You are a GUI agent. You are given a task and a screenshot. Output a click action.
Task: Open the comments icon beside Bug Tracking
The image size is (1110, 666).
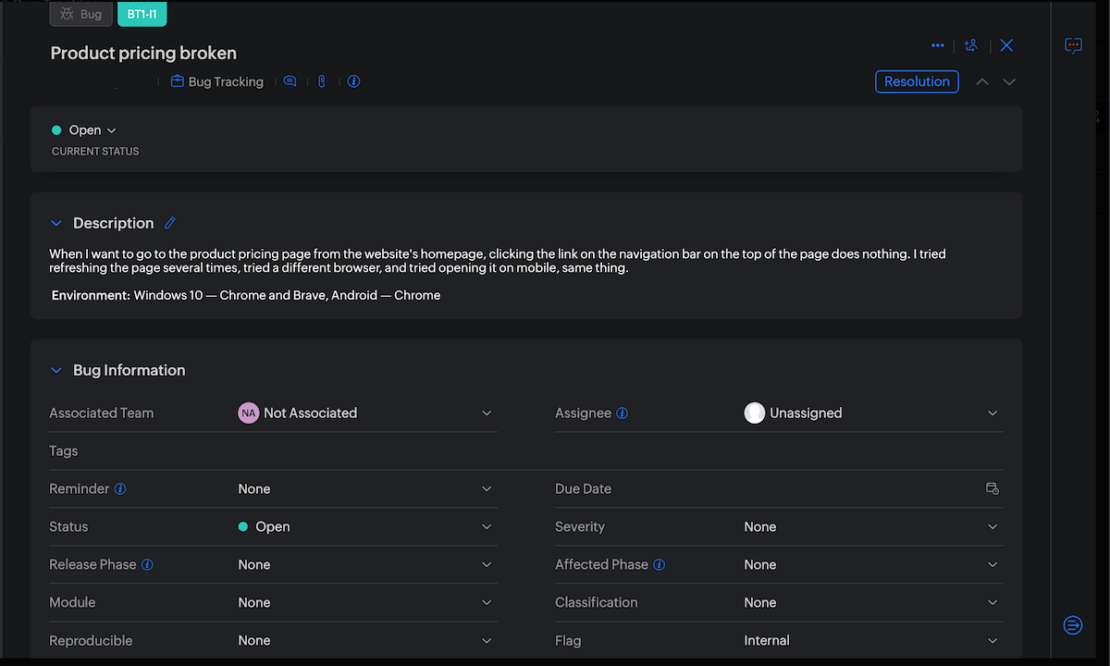click(289, 81)
